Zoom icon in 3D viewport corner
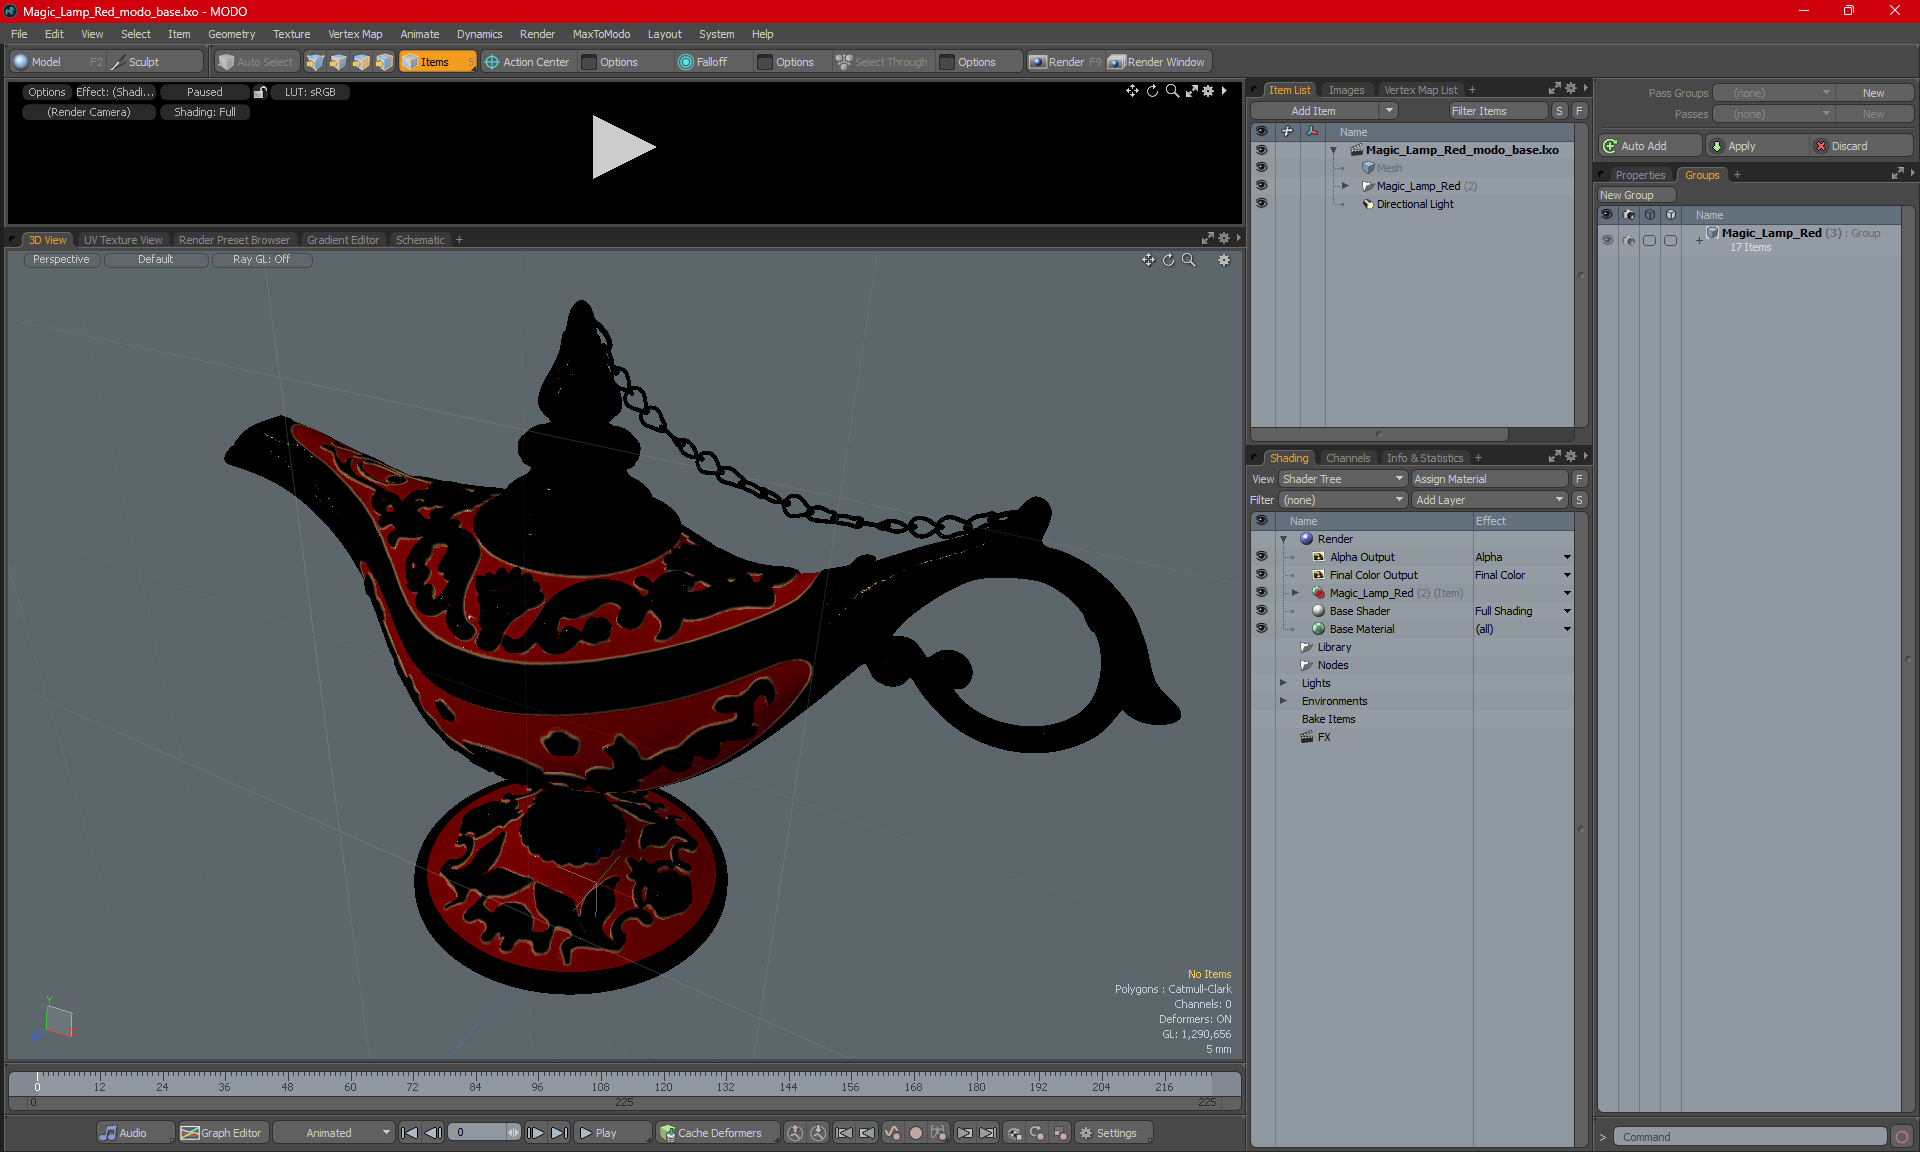Image resolution: width=1920 pixels, height=1152 pixels. click(x=1189, y=260)
